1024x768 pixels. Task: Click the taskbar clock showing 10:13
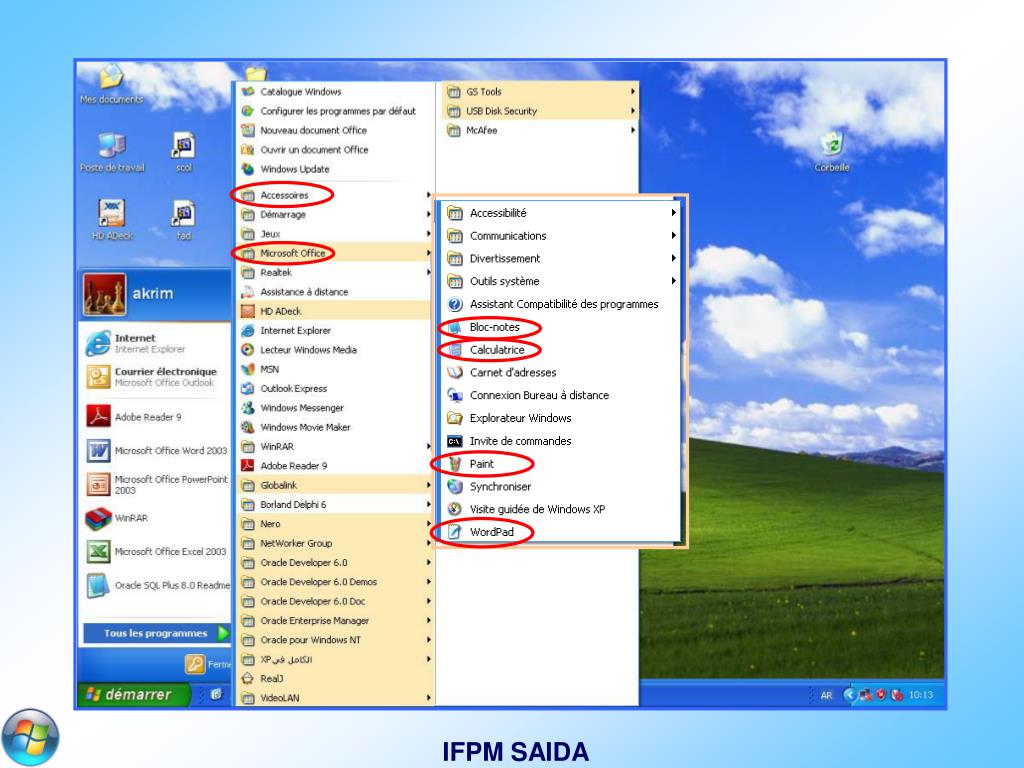click(921, 695)
